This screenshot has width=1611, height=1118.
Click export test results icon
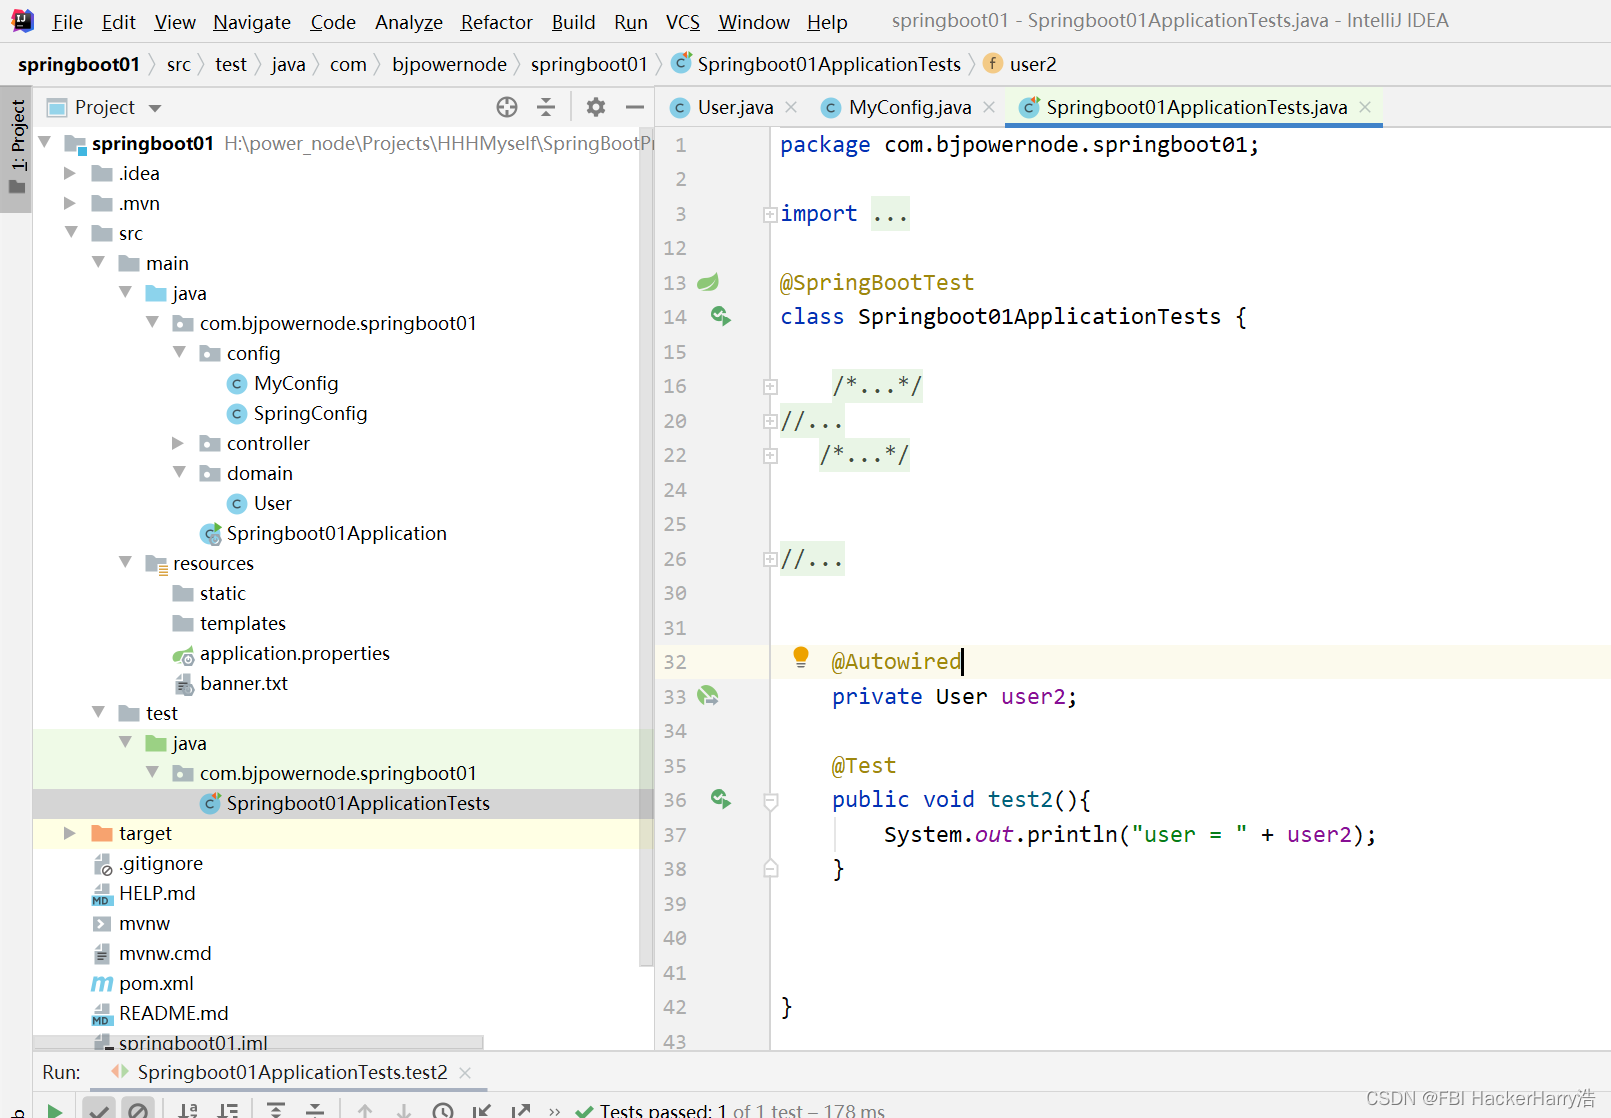click(521, 1110)
